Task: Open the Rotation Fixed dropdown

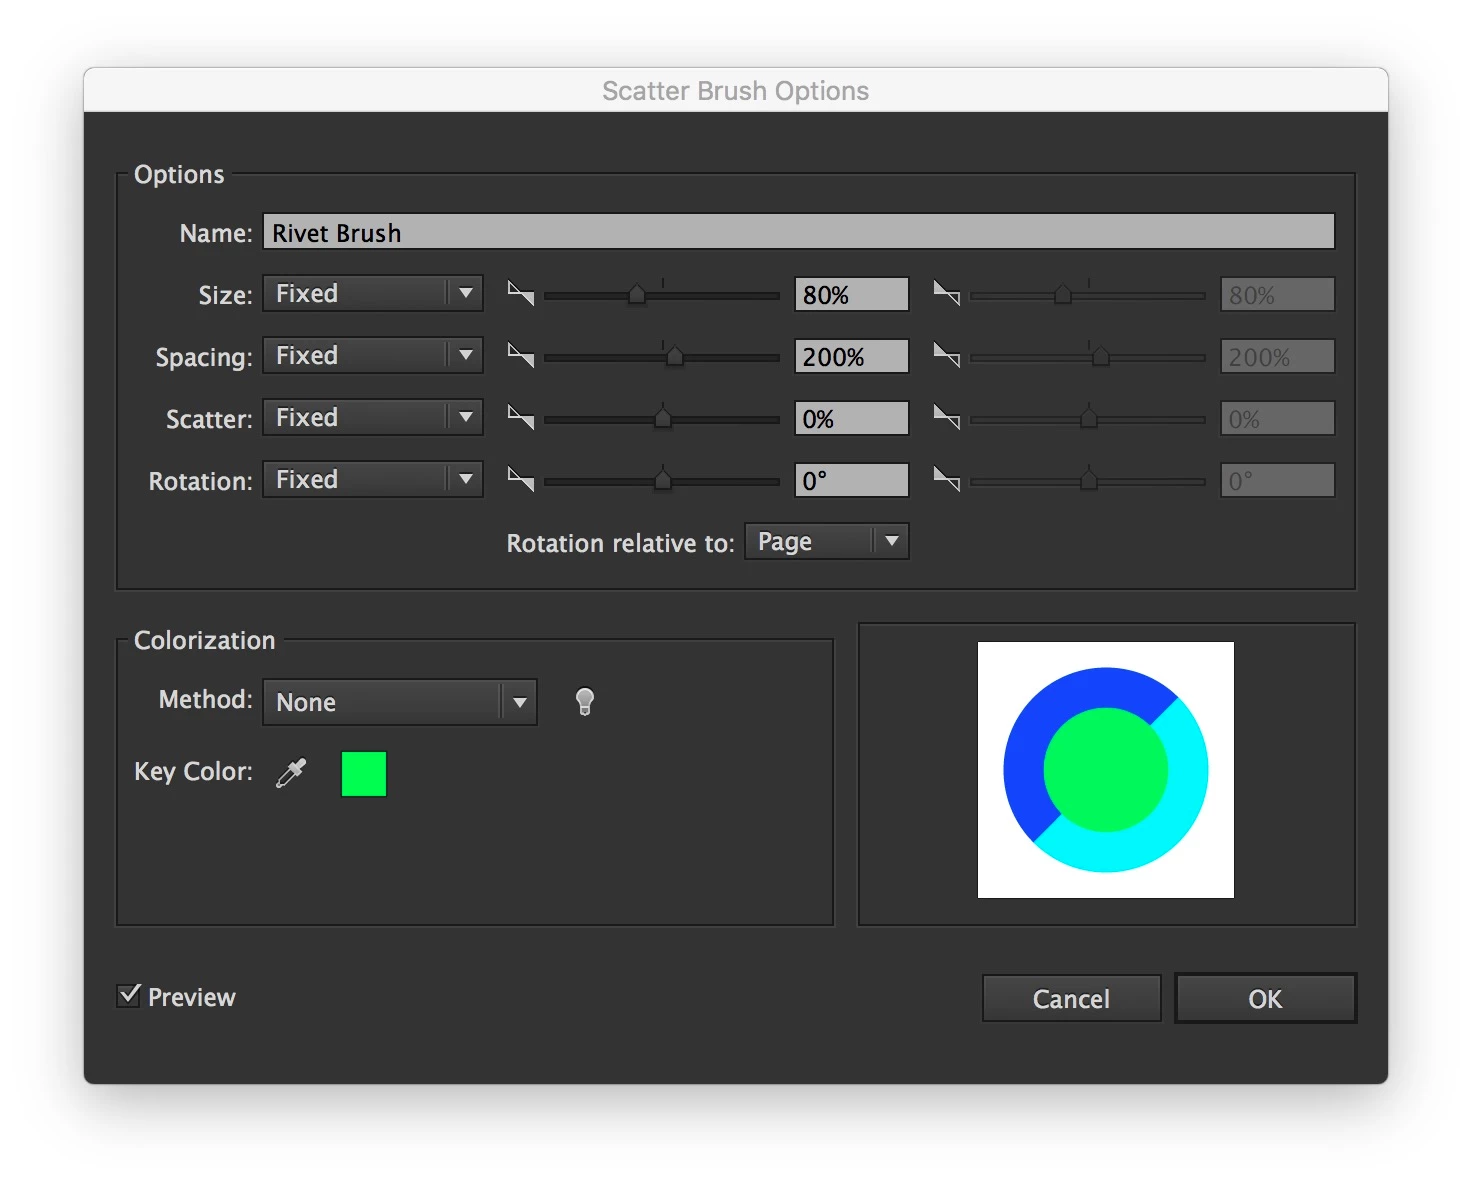Action: [x=373, y=480]
